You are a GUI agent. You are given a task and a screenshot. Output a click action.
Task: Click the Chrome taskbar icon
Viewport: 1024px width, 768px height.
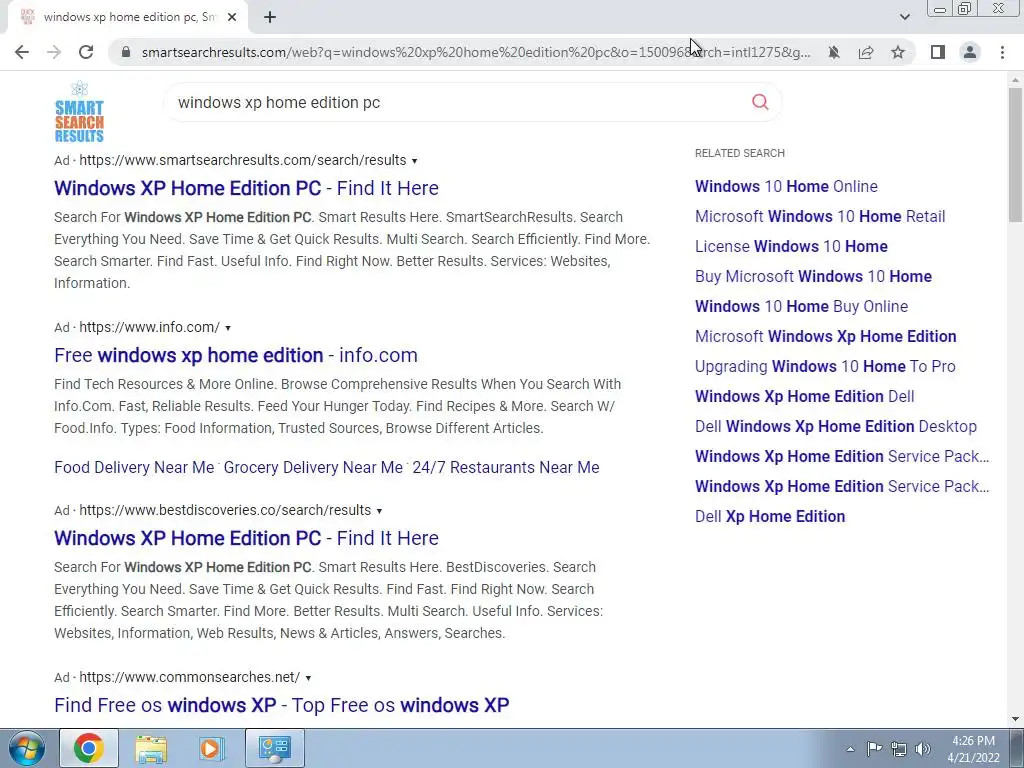[x=89, y=748]
